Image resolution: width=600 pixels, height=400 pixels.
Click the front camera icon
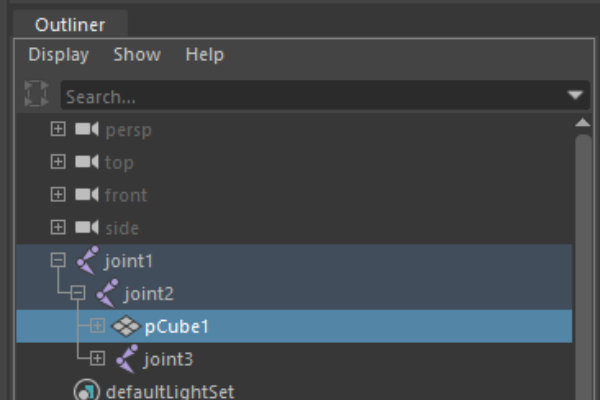click(x=86, y=194)
